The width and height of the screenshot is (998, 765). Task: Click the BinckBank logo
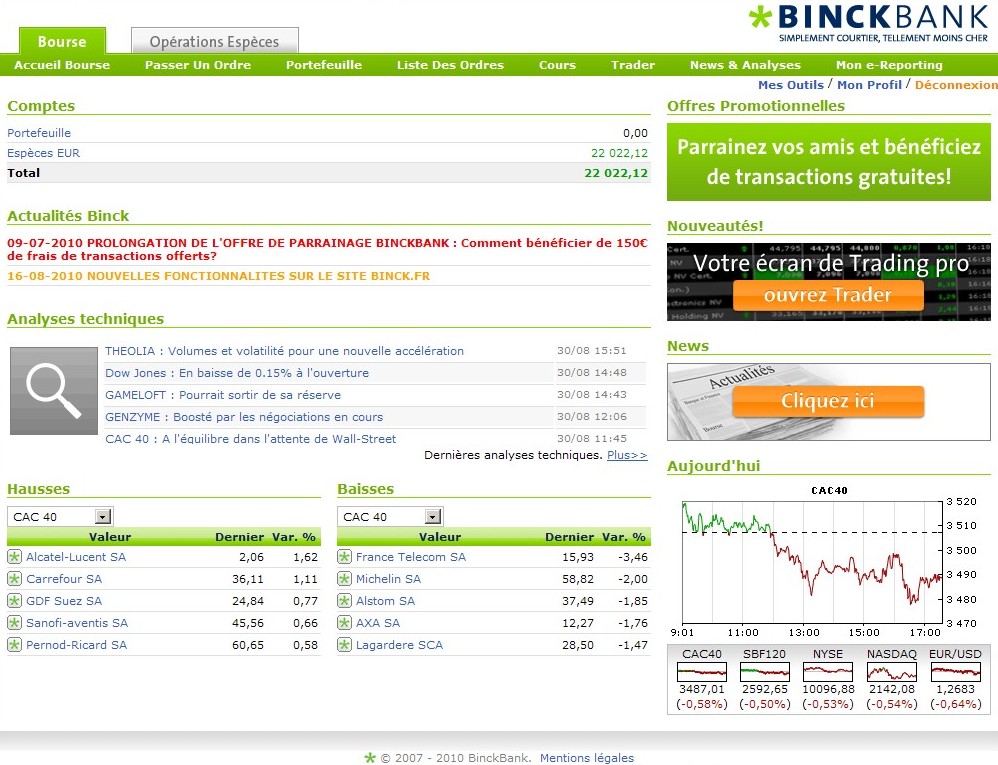coord(869,24)
